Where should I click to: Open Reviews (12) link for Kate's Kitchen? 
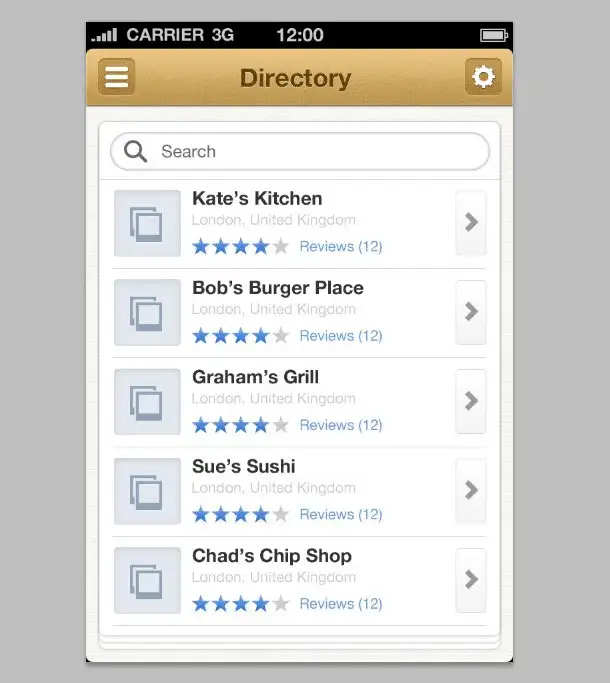tap(341, 247)
